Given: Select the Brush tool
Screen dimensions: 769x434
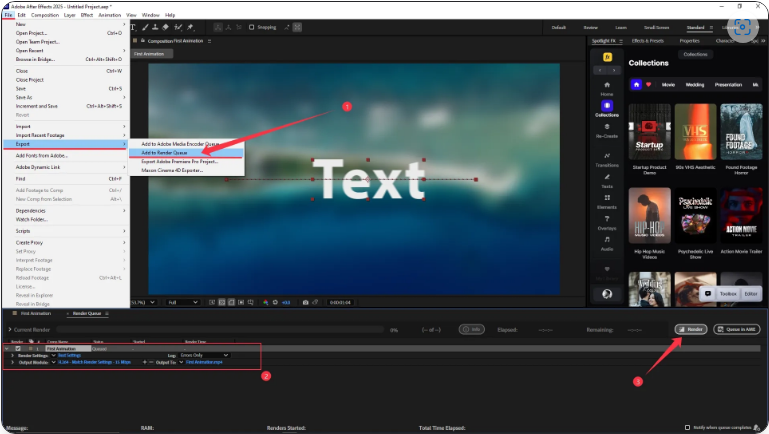Looking at the screenshot, I should point(146,27).
